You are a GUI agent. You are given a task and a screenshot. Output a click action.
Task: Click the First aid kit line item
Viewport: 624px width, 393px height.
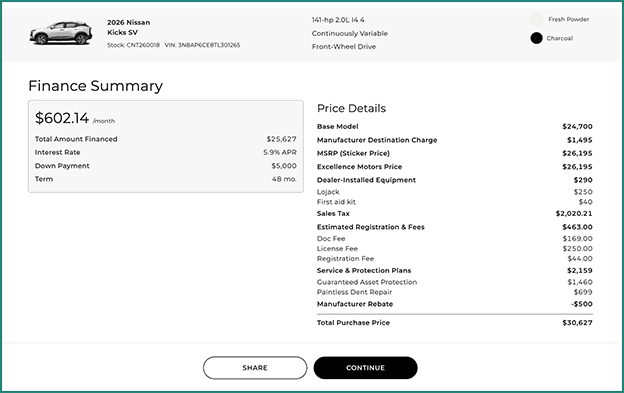(x=336, y=202)
